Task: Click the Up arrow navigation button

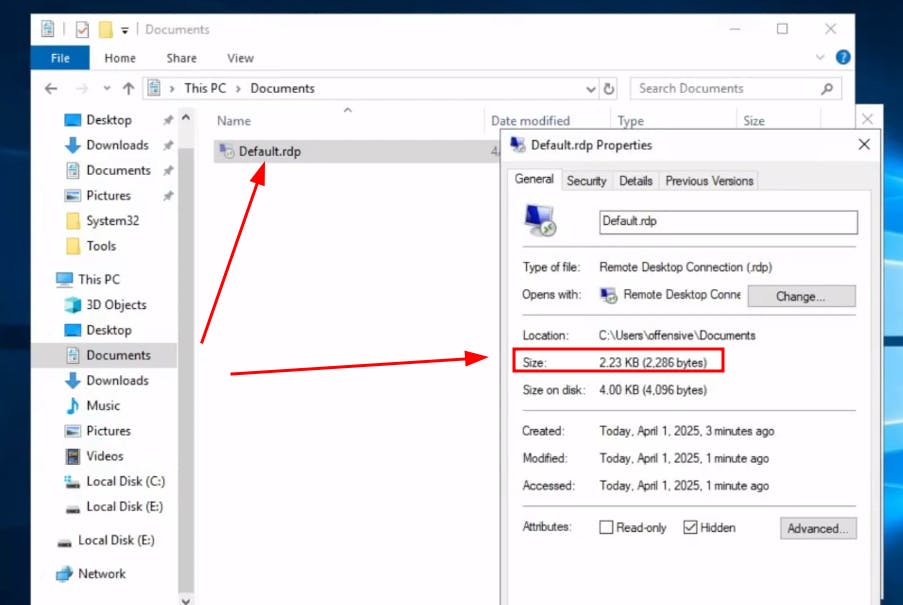Action: (x=128, y=88)
